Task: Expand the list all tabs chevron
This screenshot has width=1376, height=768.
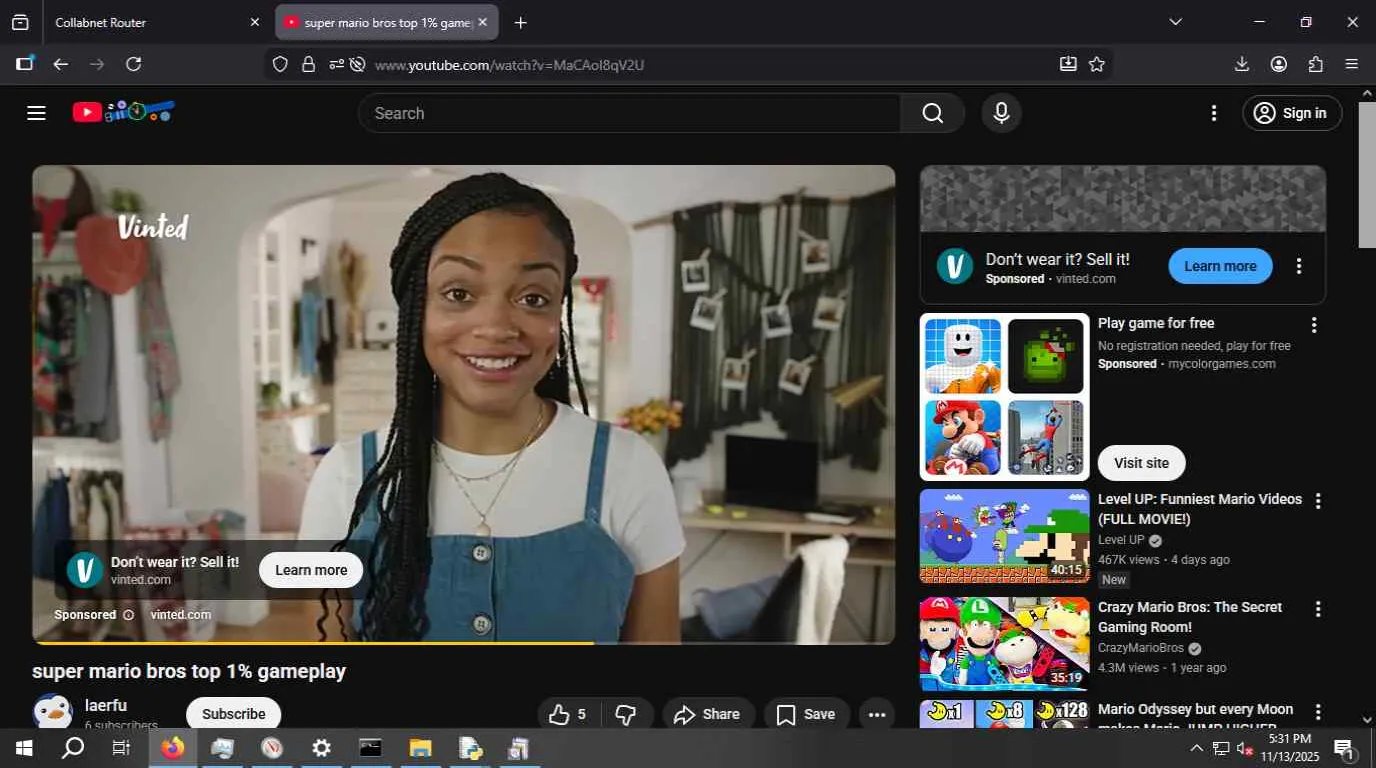Action: click(x=1175, y=22)
